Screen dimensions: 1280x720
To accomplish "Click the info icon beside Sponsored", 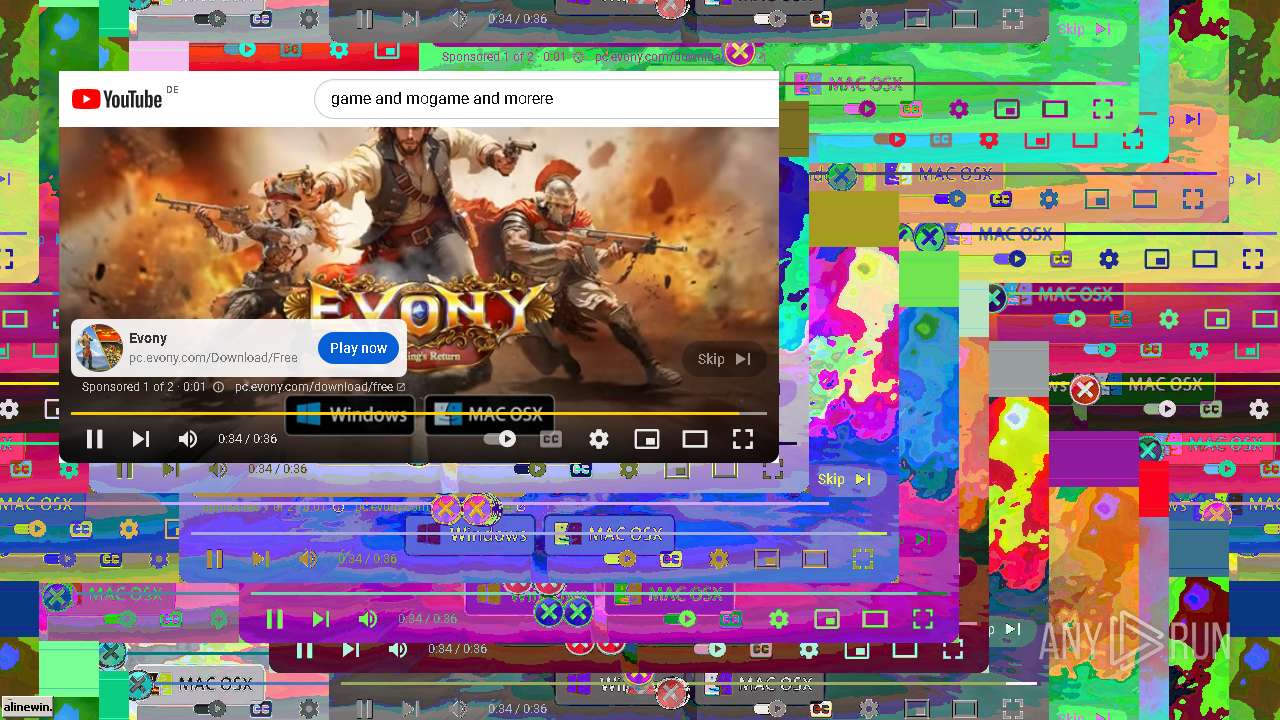I will click(x=219, y=386).
